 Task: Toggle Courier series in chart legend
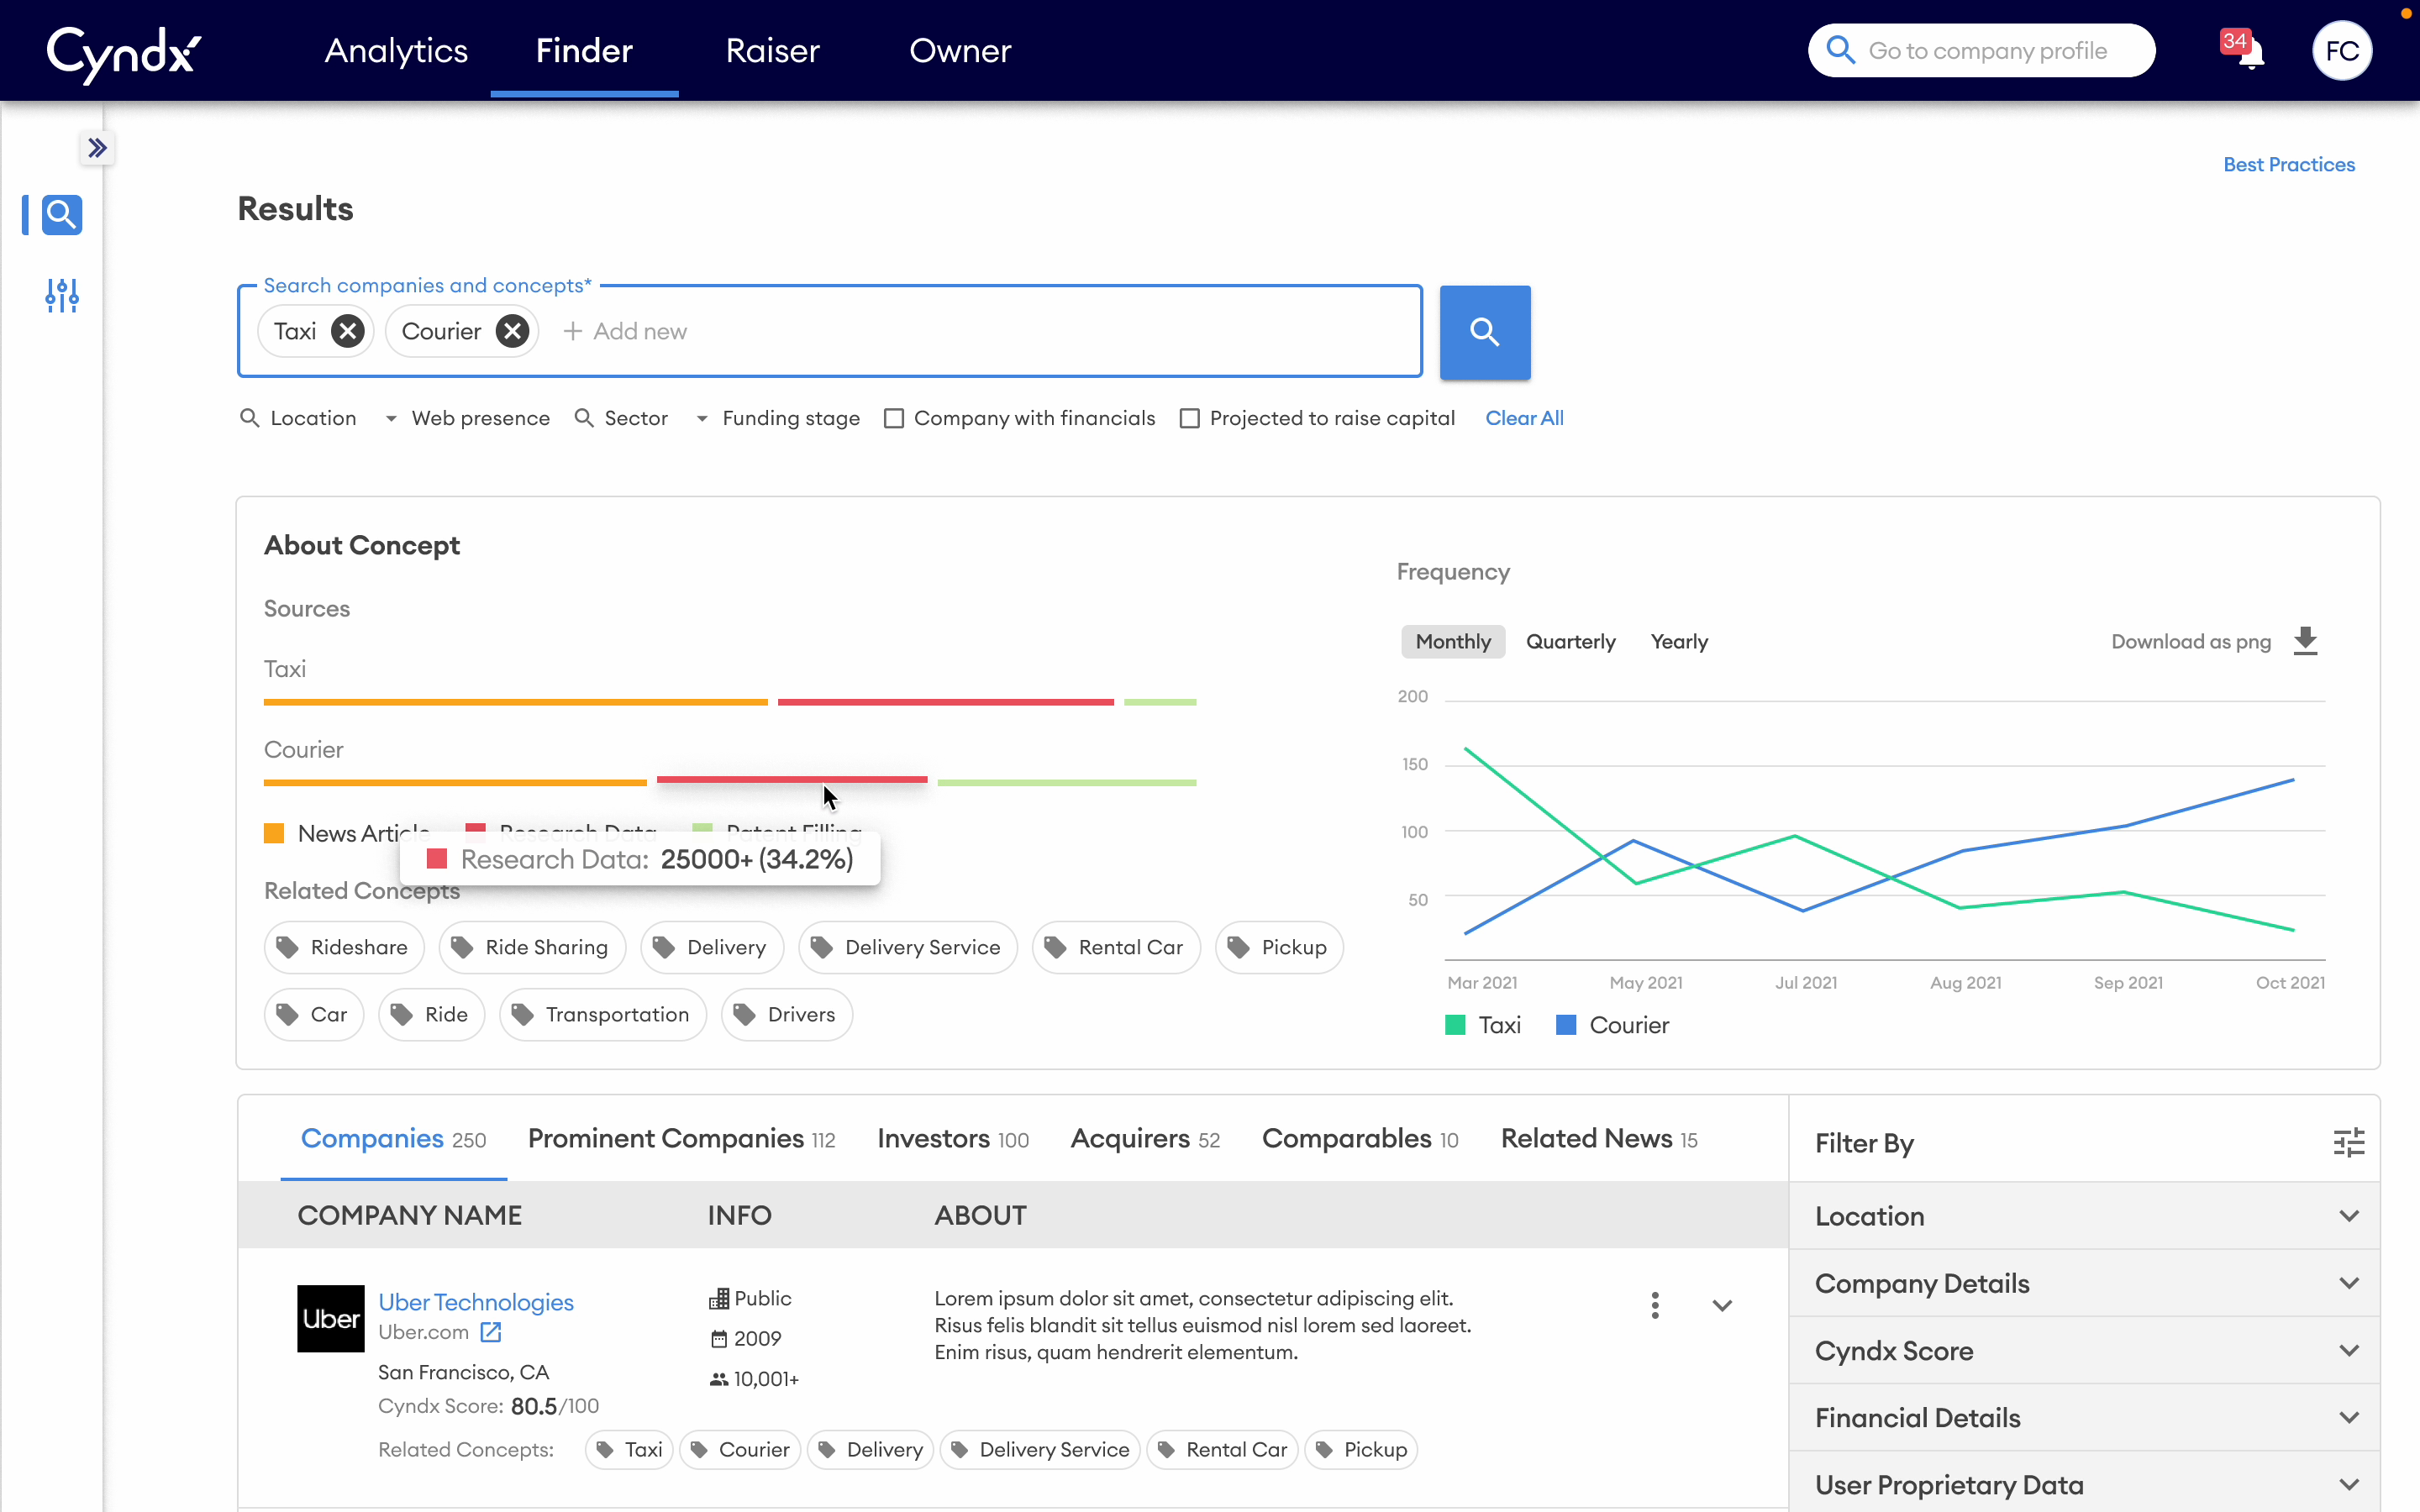coord(1612,1025)
